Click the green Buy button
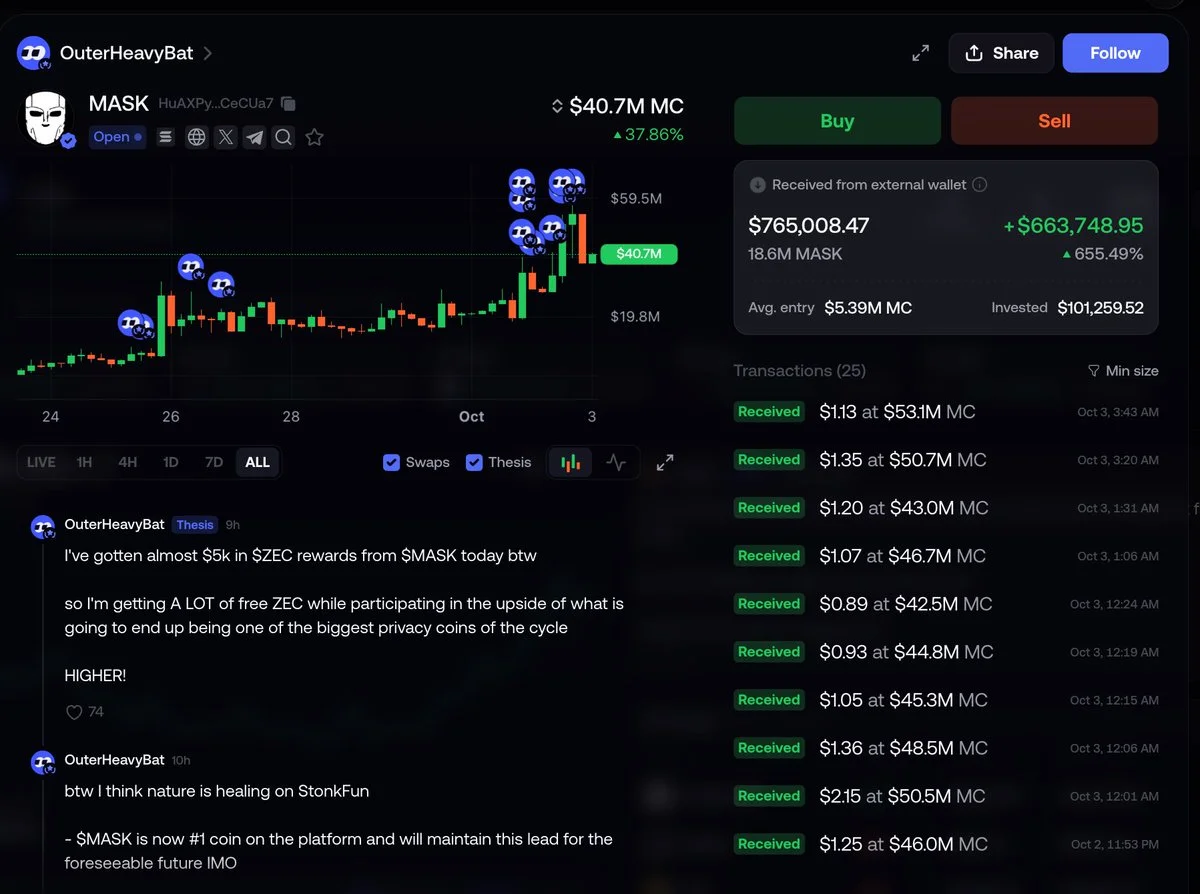The height and width of the screenshot is (894, 1200). click(837, 121)
